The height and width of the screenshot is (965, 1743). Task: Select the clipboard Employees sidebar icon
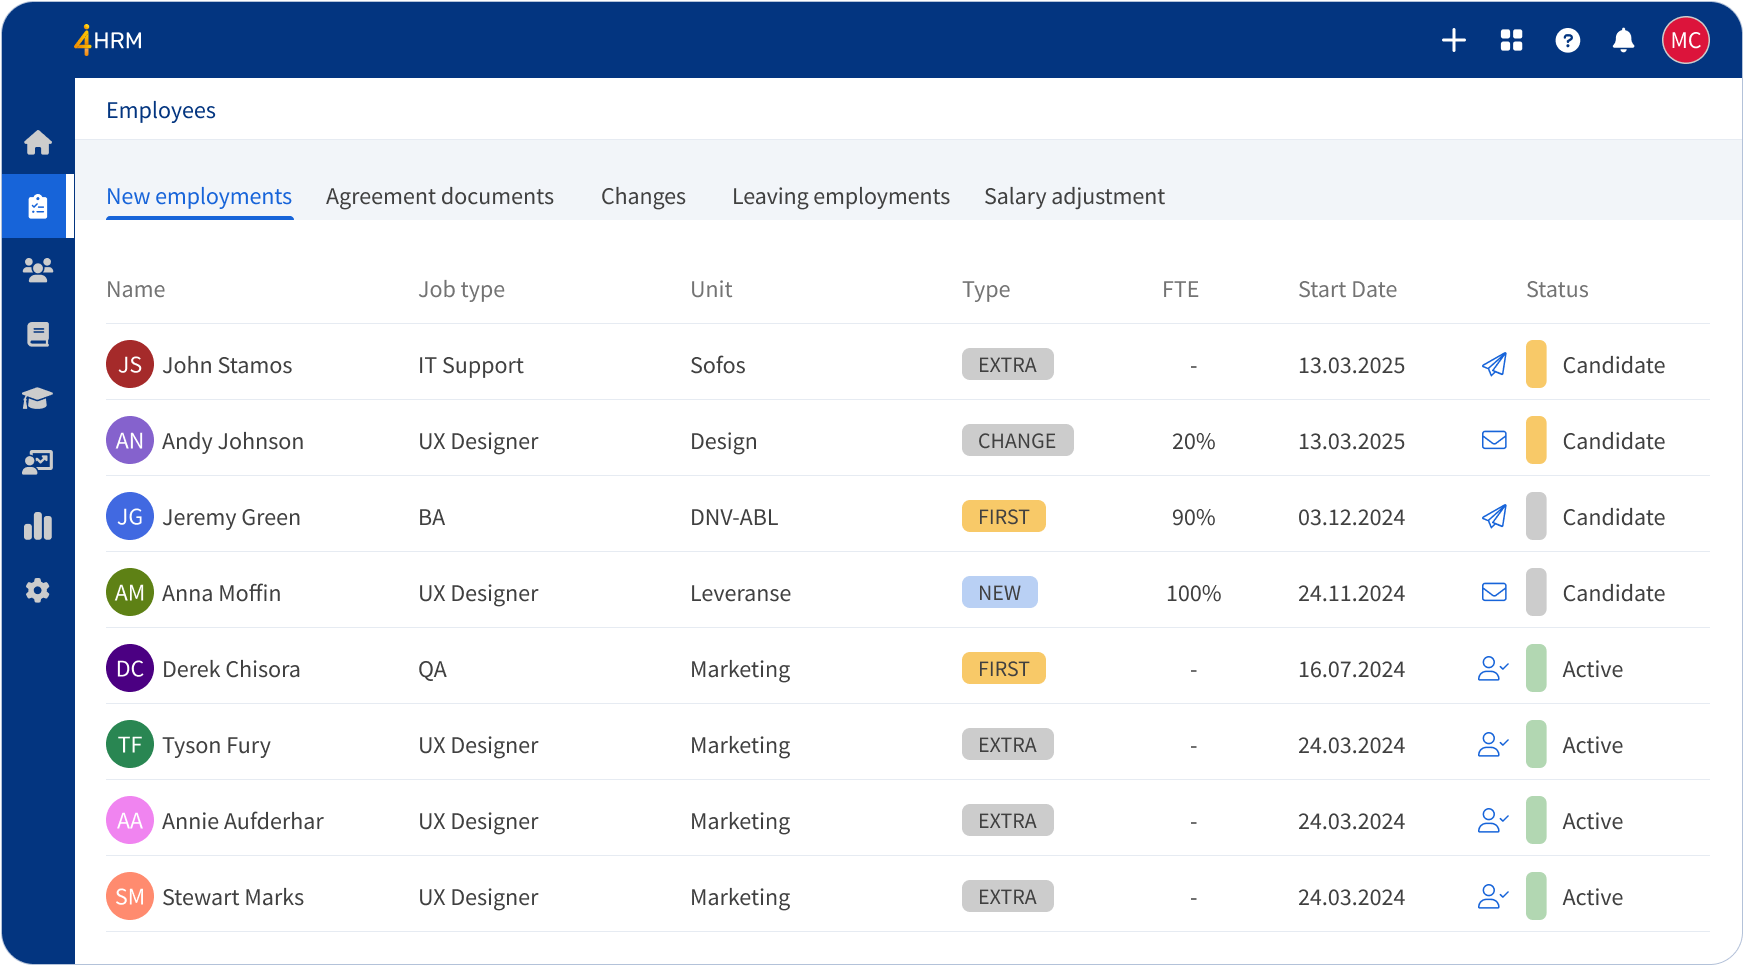(x=38, y=206)
